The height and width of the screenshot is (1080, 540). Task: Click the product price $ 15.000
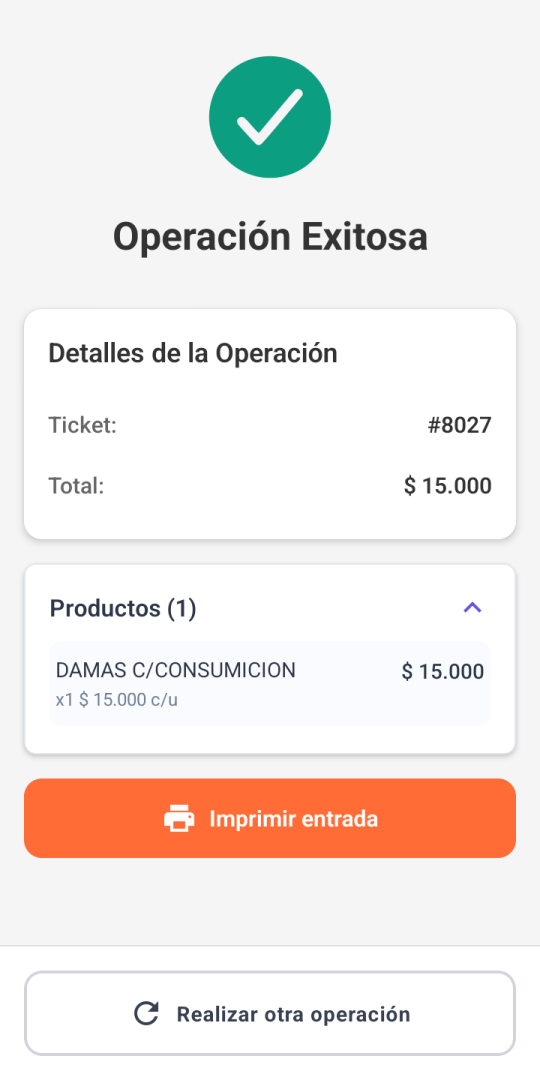[x=443, y=671]
